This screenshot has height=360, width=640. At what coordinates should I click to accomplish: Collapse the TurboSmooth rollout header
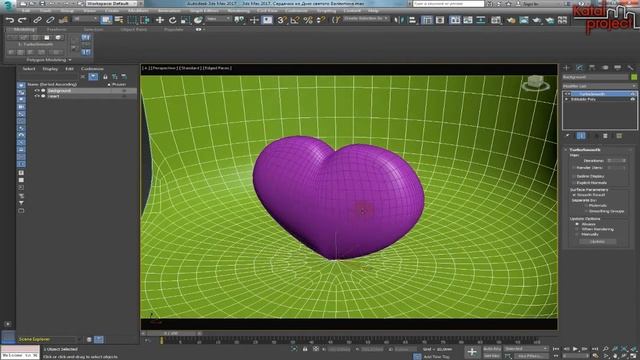tap(599, 150)
